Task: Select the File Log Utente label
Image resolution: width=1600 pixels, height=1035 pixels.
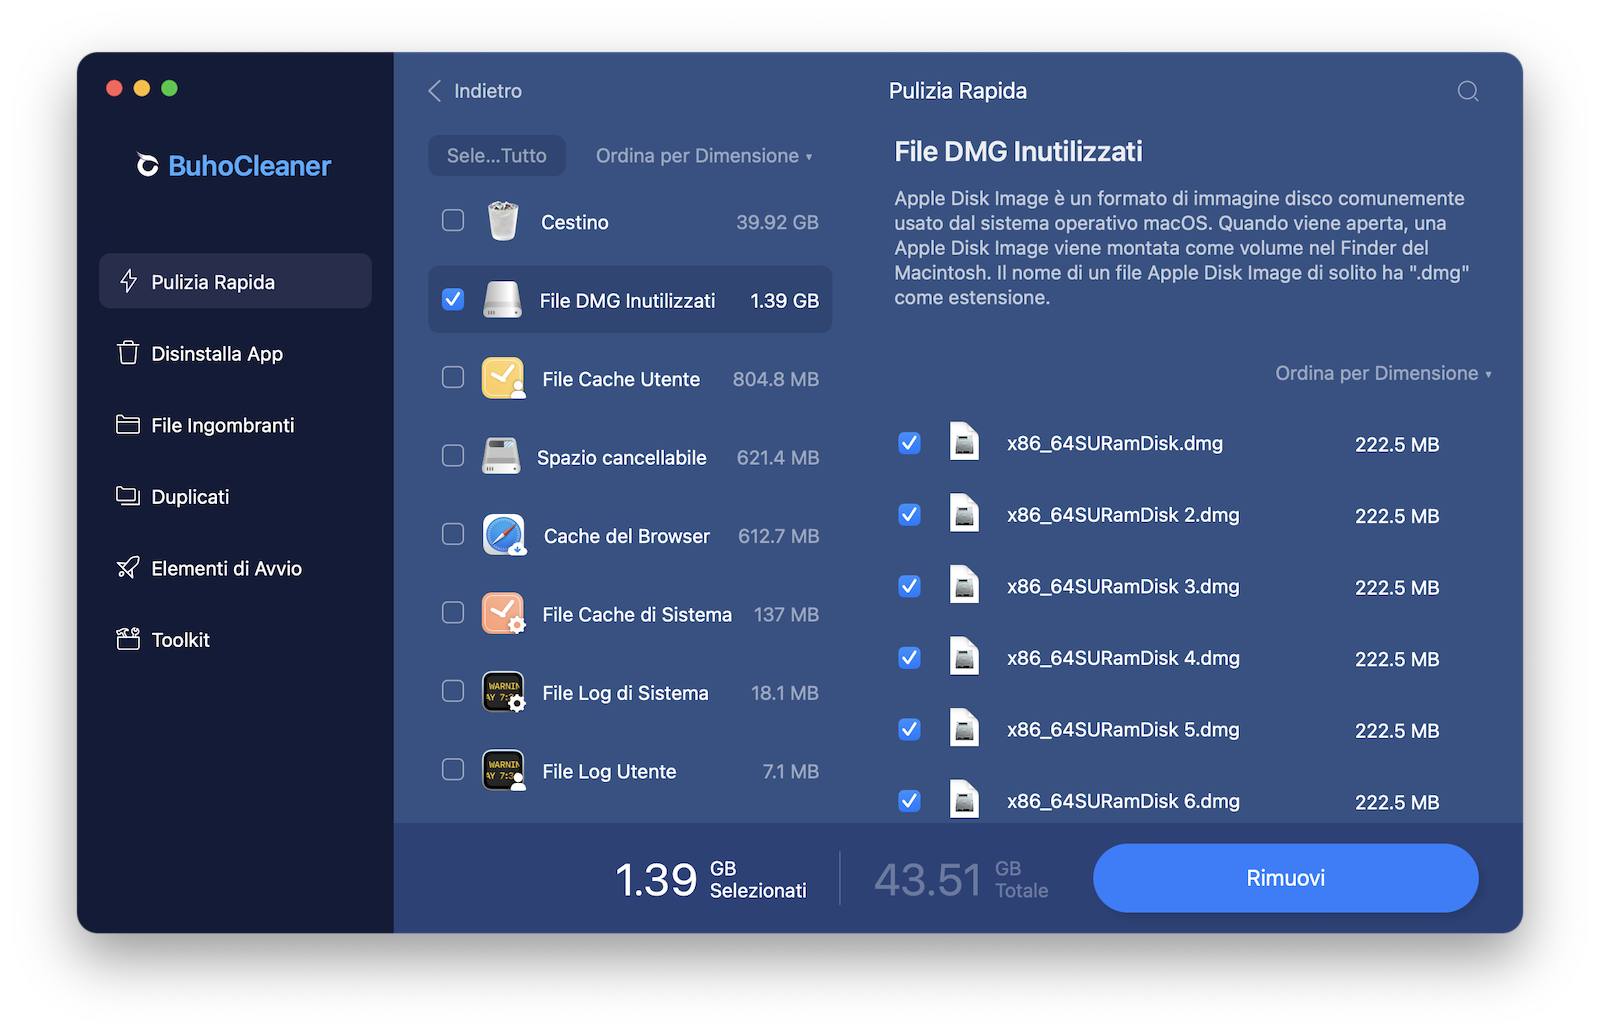Action: (x=609, y=771)
